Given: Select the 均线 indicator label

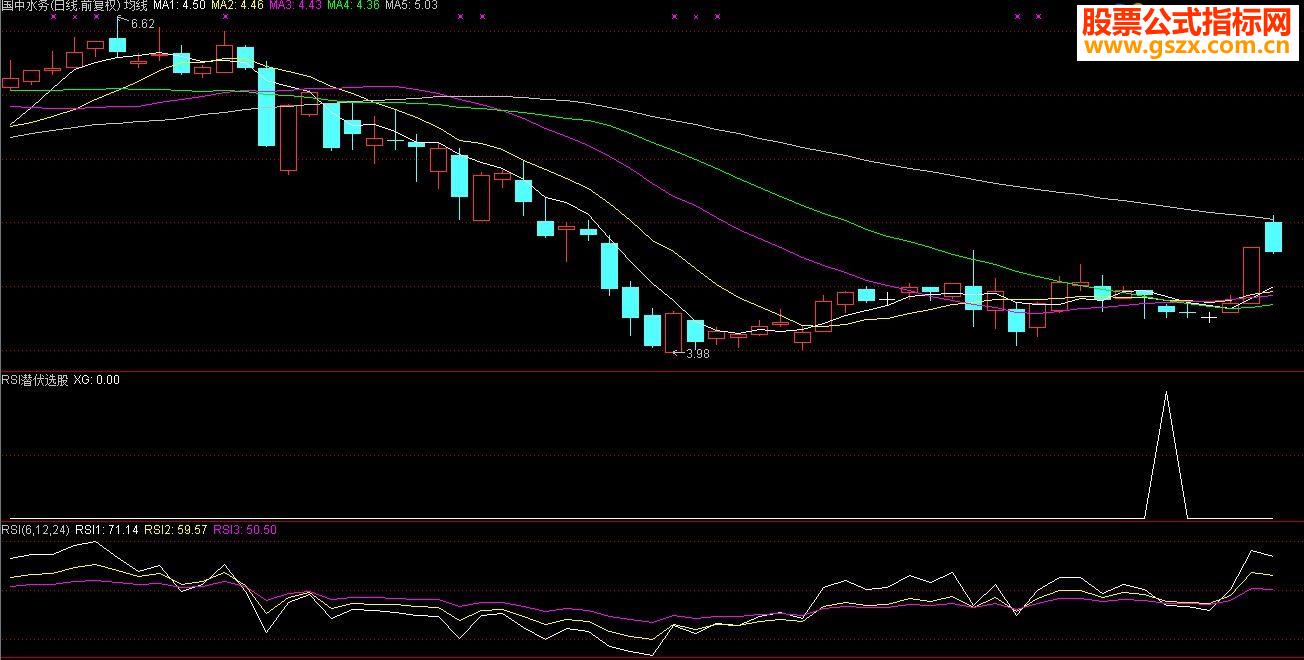Looking at the screenshot, I should pos(135,6).
